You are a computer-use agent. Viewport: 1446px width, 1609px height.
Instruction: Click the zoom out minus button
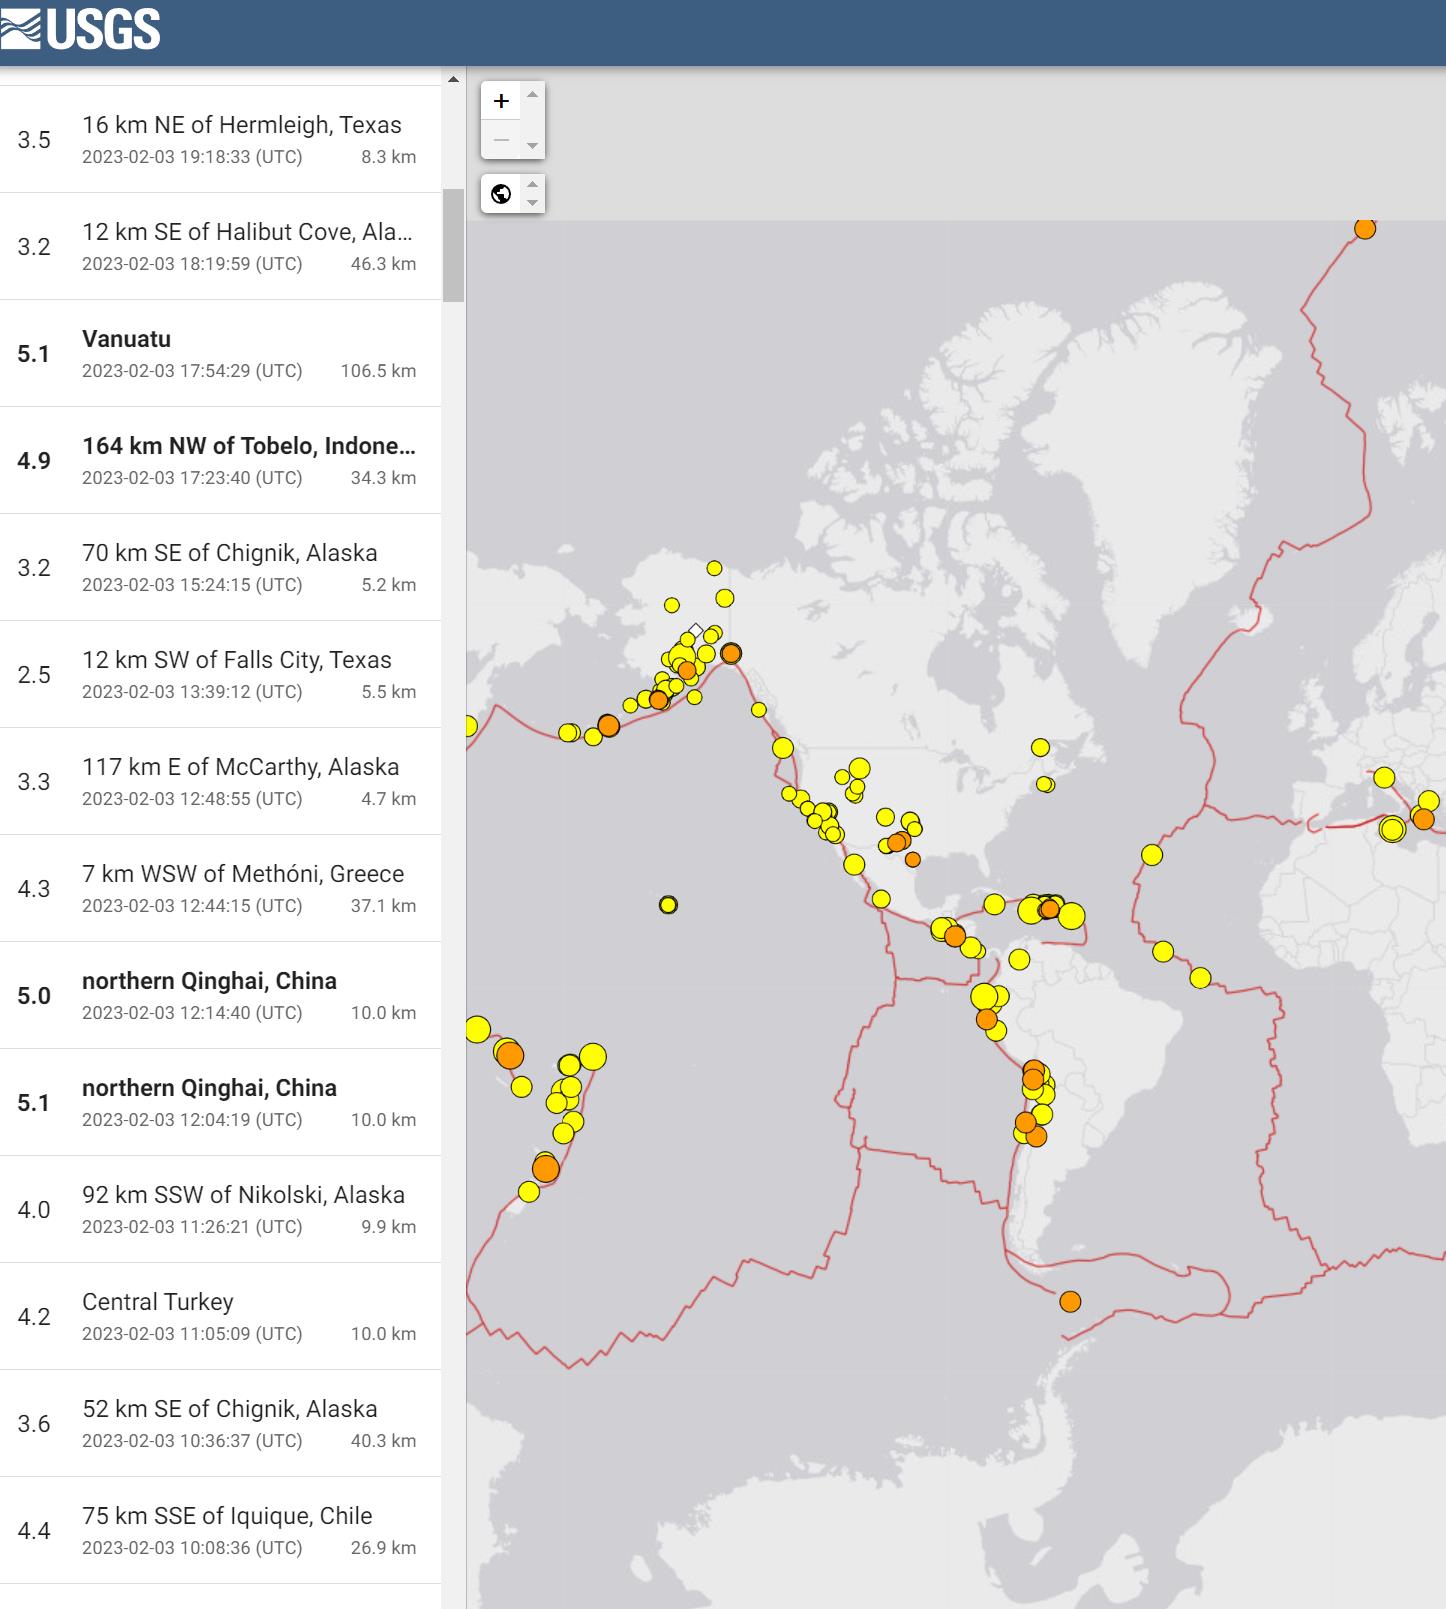click(502, 140)
